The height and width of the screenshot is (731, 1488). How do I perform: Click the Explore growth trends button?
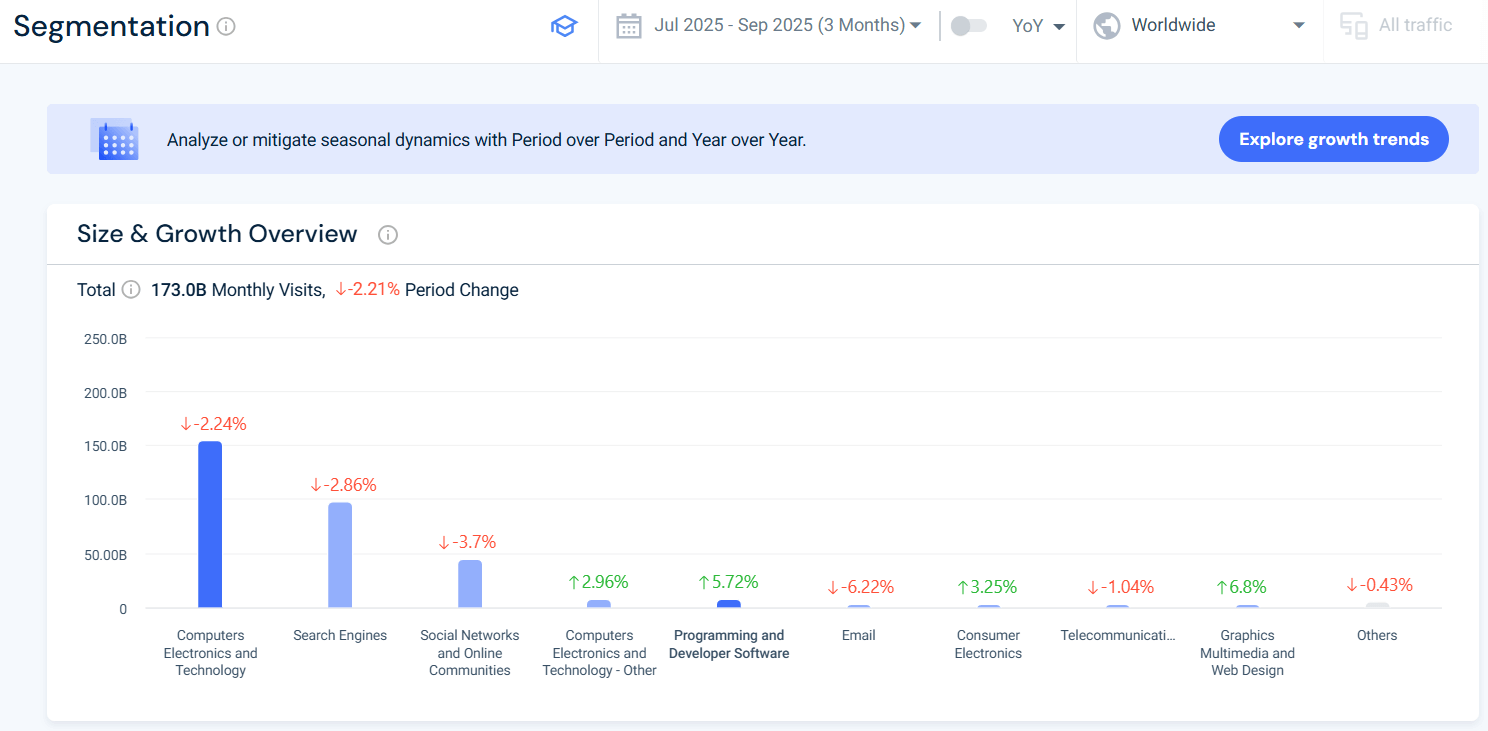tap(1333, 139)
